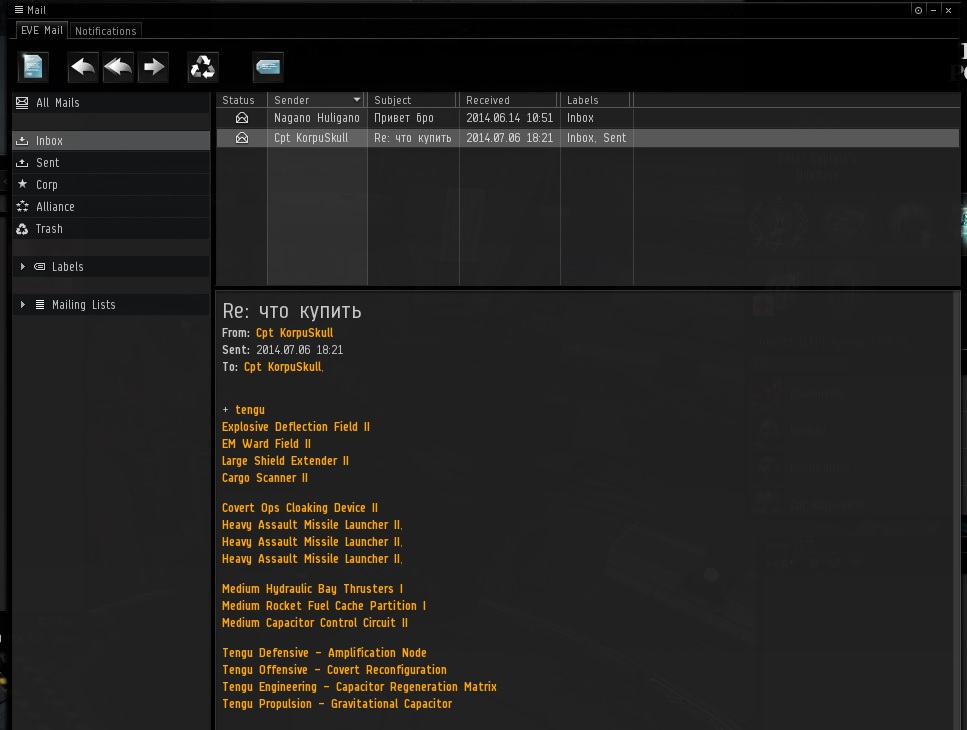The width and height of the screenshot is (967, 730).
Task: Open the Sent folder
Action: (111, 163)
